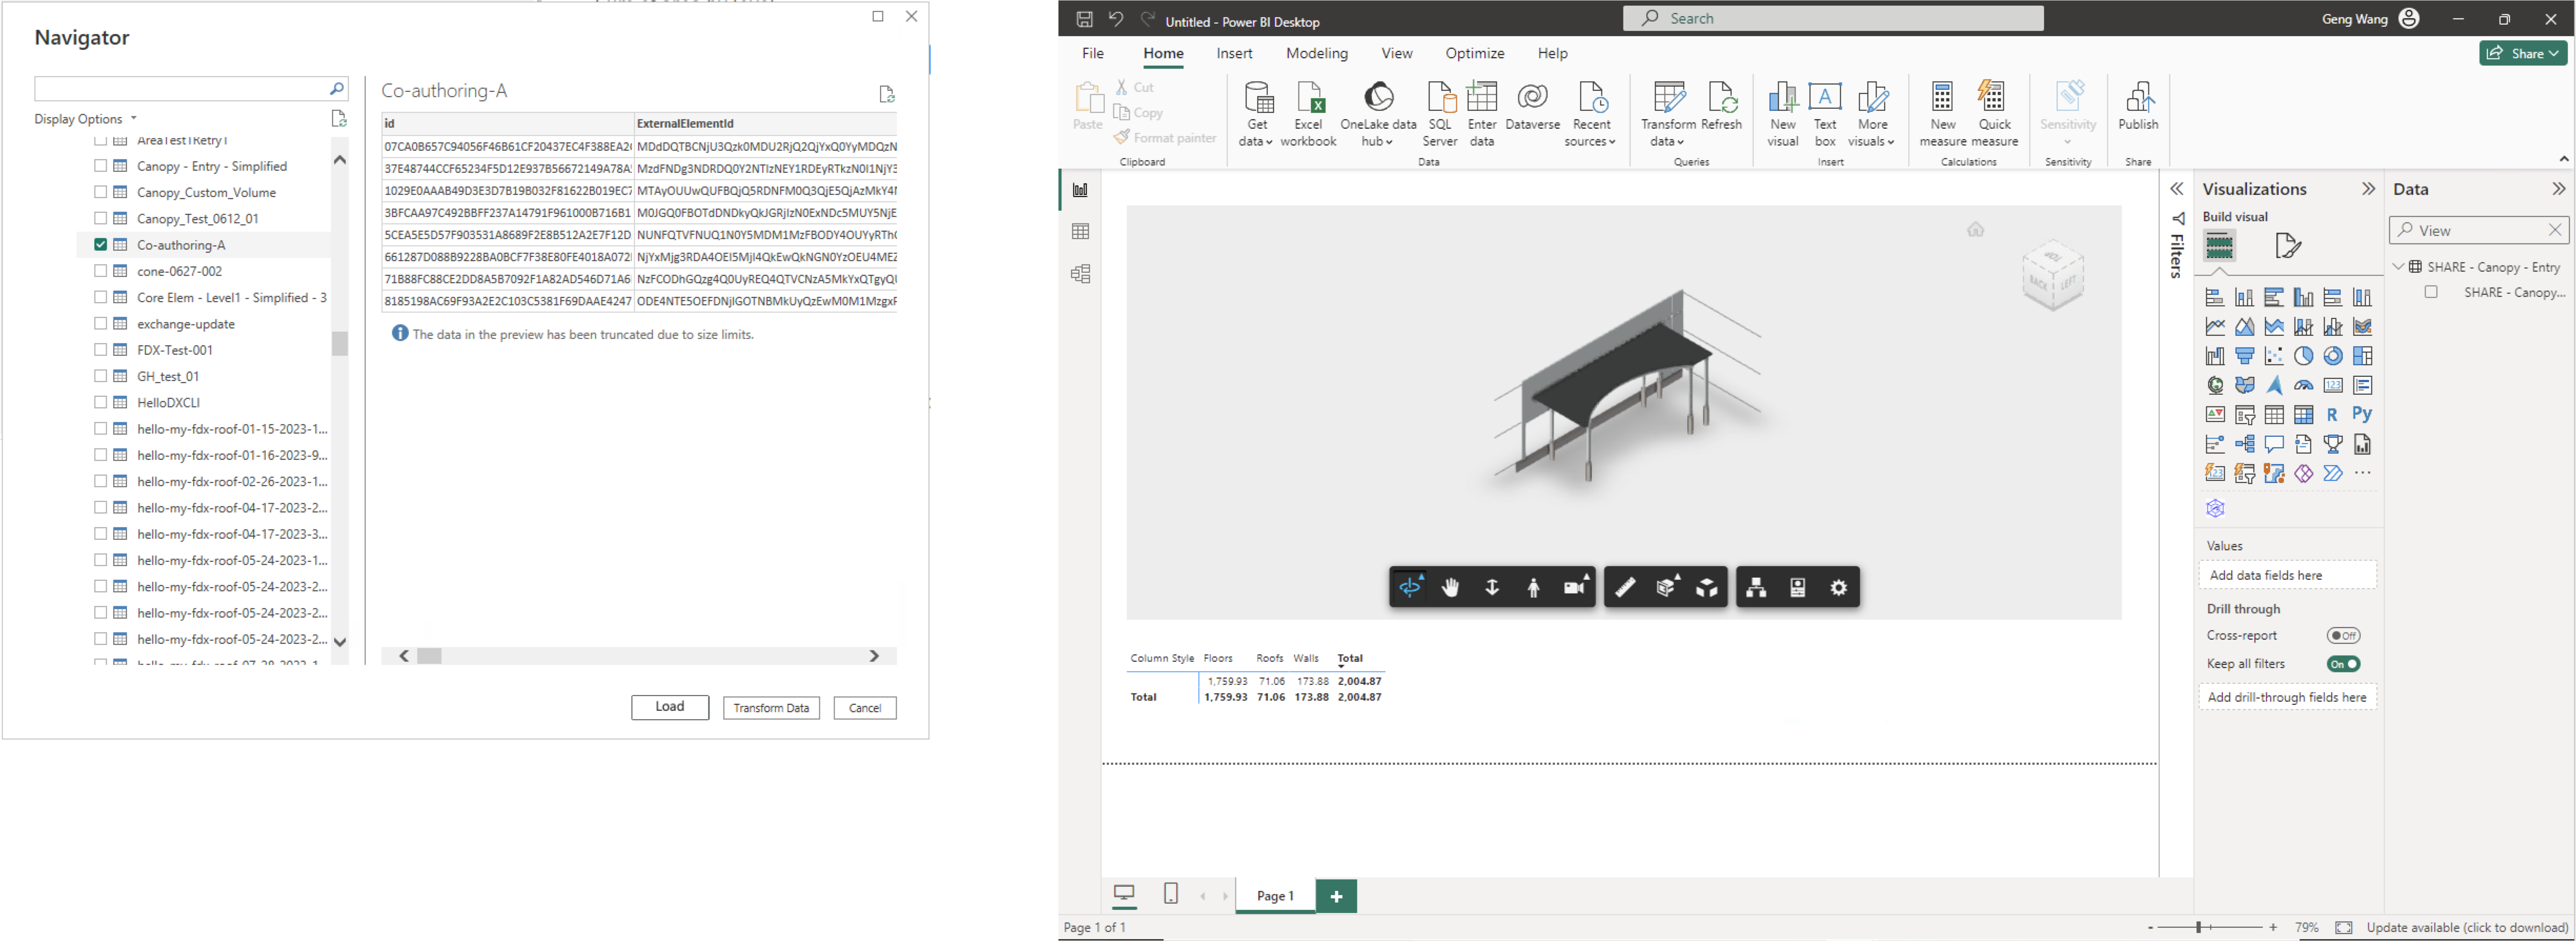Click Update available status link
Screen dimensions: 2576x941
[2466, 927]
